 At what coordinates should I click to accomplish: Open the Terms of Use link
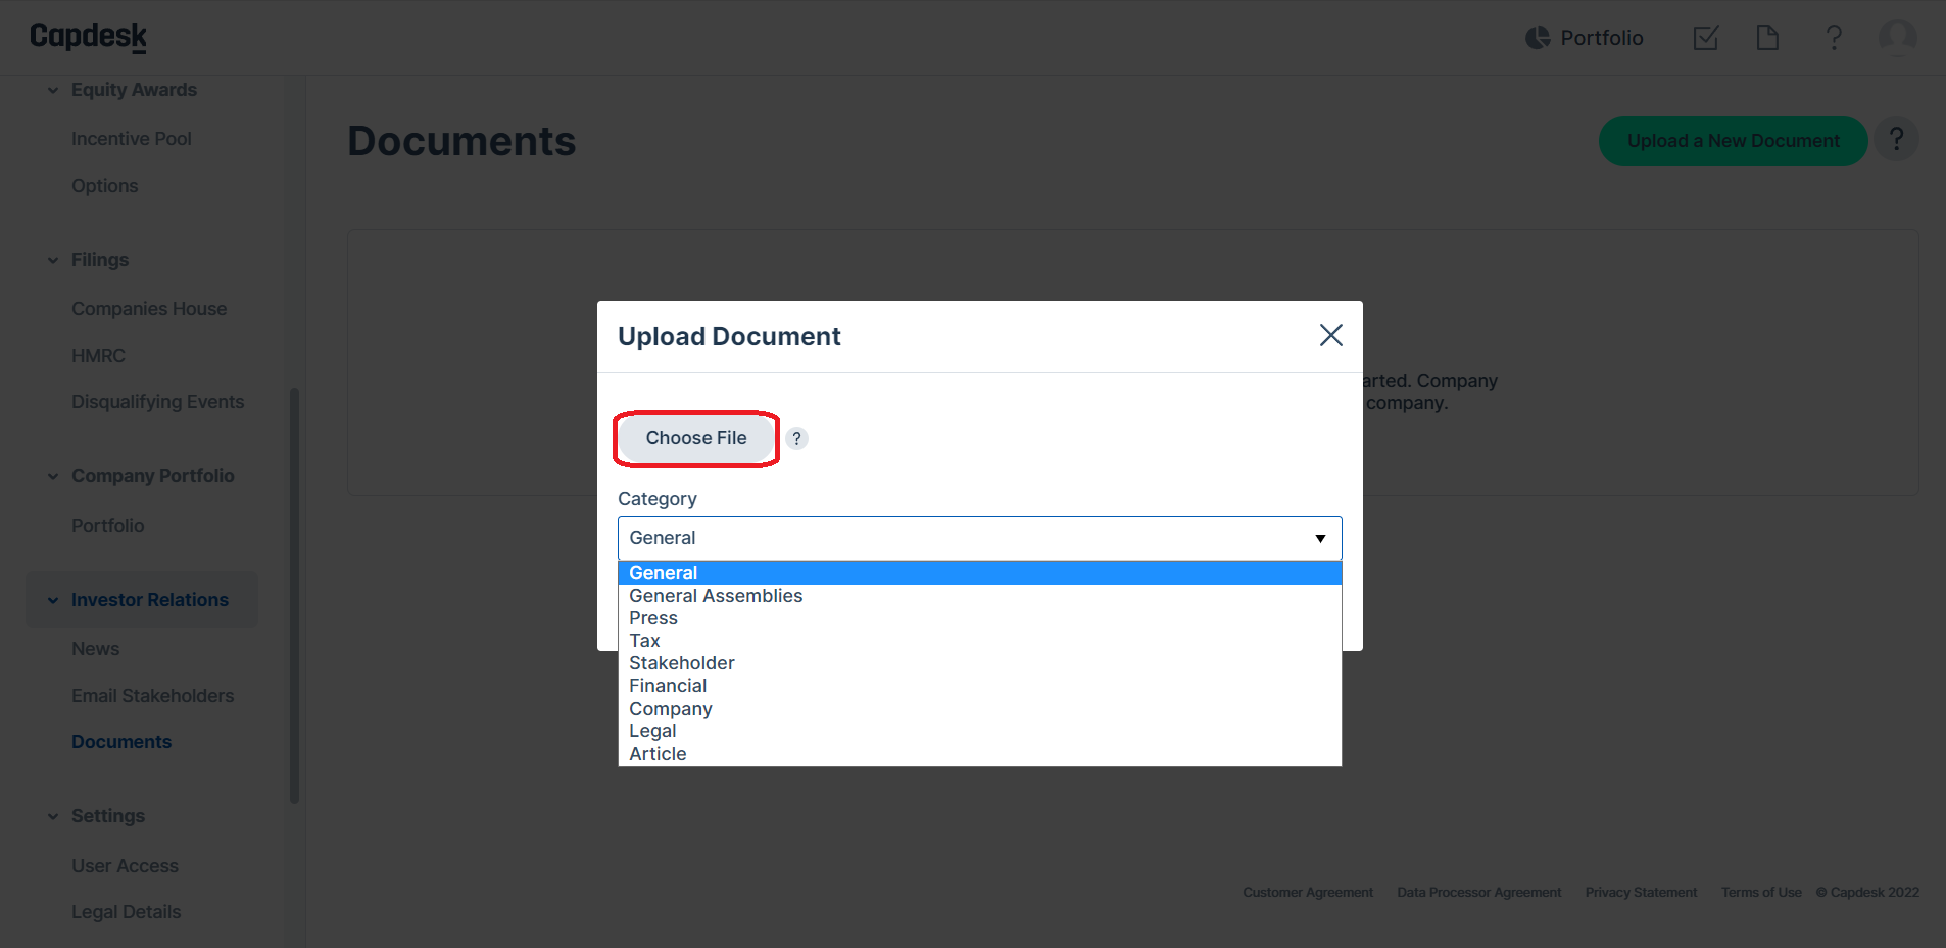point(1761,893)
